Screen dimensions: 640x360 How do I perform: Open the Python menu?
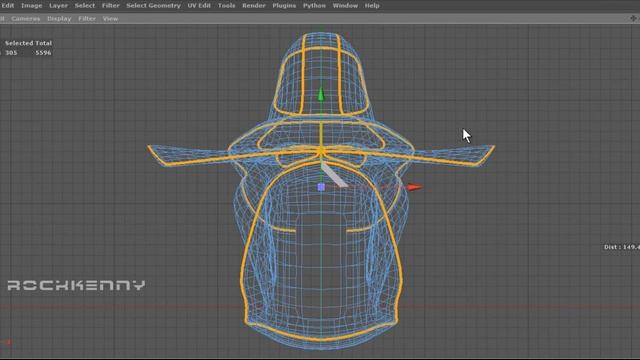(x=314, y=6)
